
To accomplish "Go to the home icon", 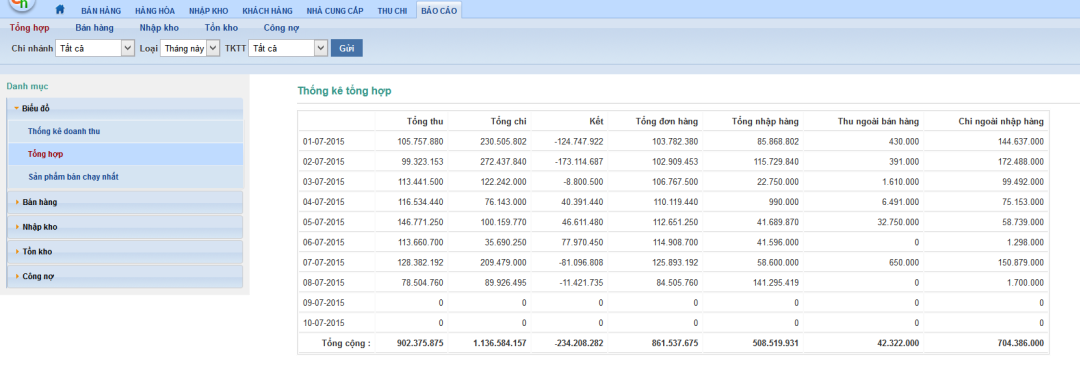I will point(60,10).
